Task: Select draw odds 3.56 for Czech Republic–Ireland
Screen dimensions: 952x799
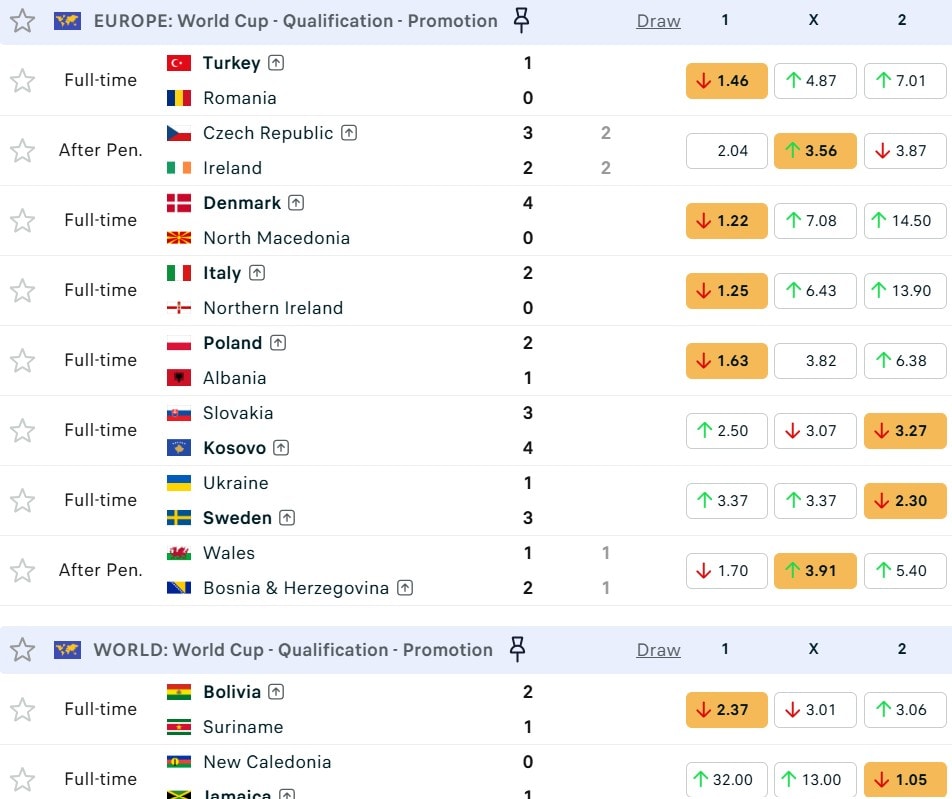Action: click(x=814, y=151)
